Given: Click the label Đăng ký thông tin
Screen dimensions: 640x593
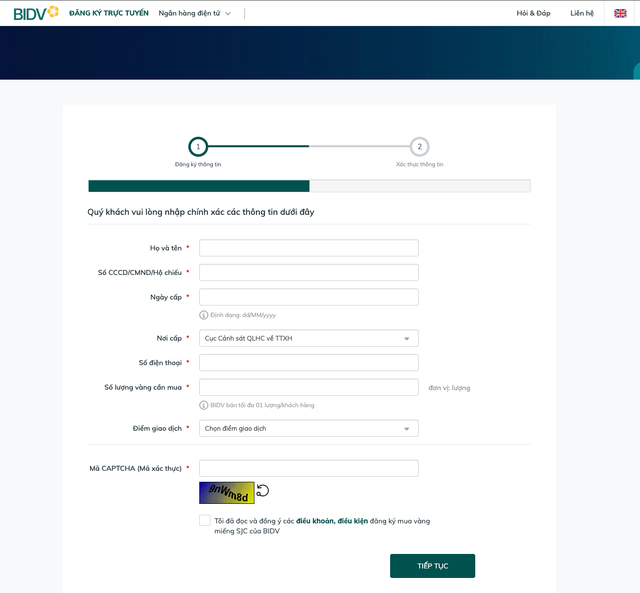Looking at the screenshot, I should (198, 164).
